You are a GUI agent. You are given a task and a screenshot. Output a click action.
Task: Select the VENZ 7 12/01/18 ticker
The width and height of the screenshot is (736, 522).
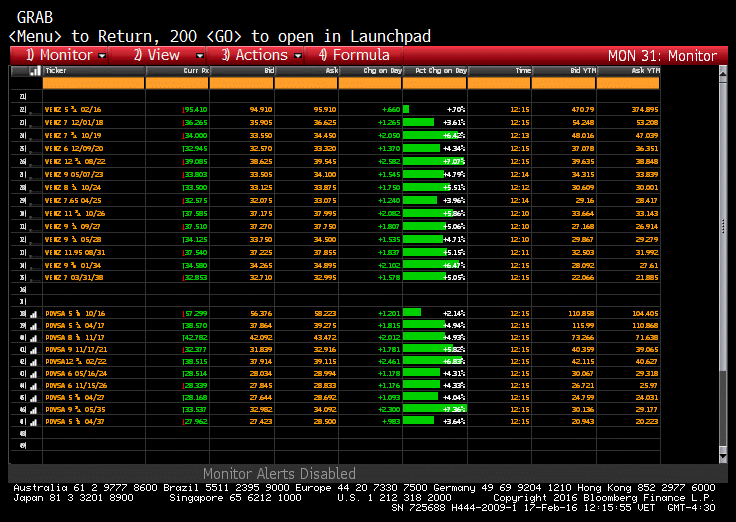74,123
